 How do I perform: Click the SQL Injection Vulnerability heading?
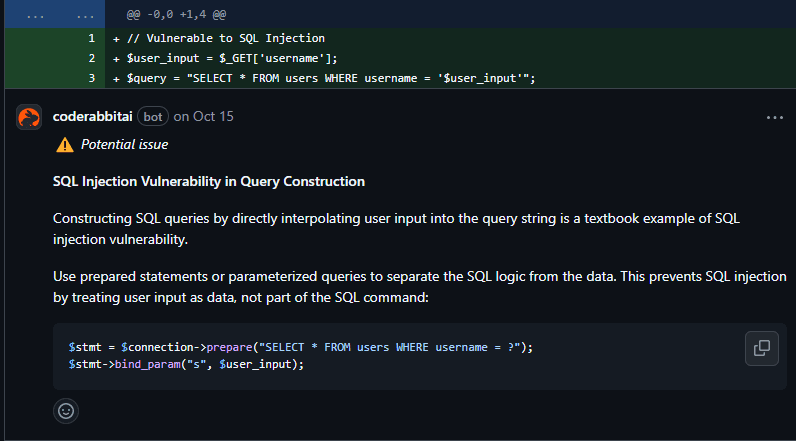(208, 182)
